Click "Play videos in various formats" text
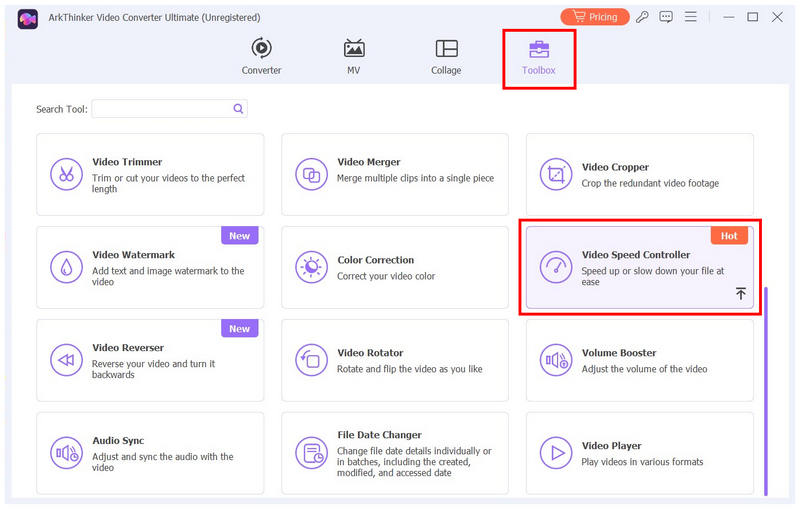This screenshot has height=509, width=800. [x=642, y=462]
